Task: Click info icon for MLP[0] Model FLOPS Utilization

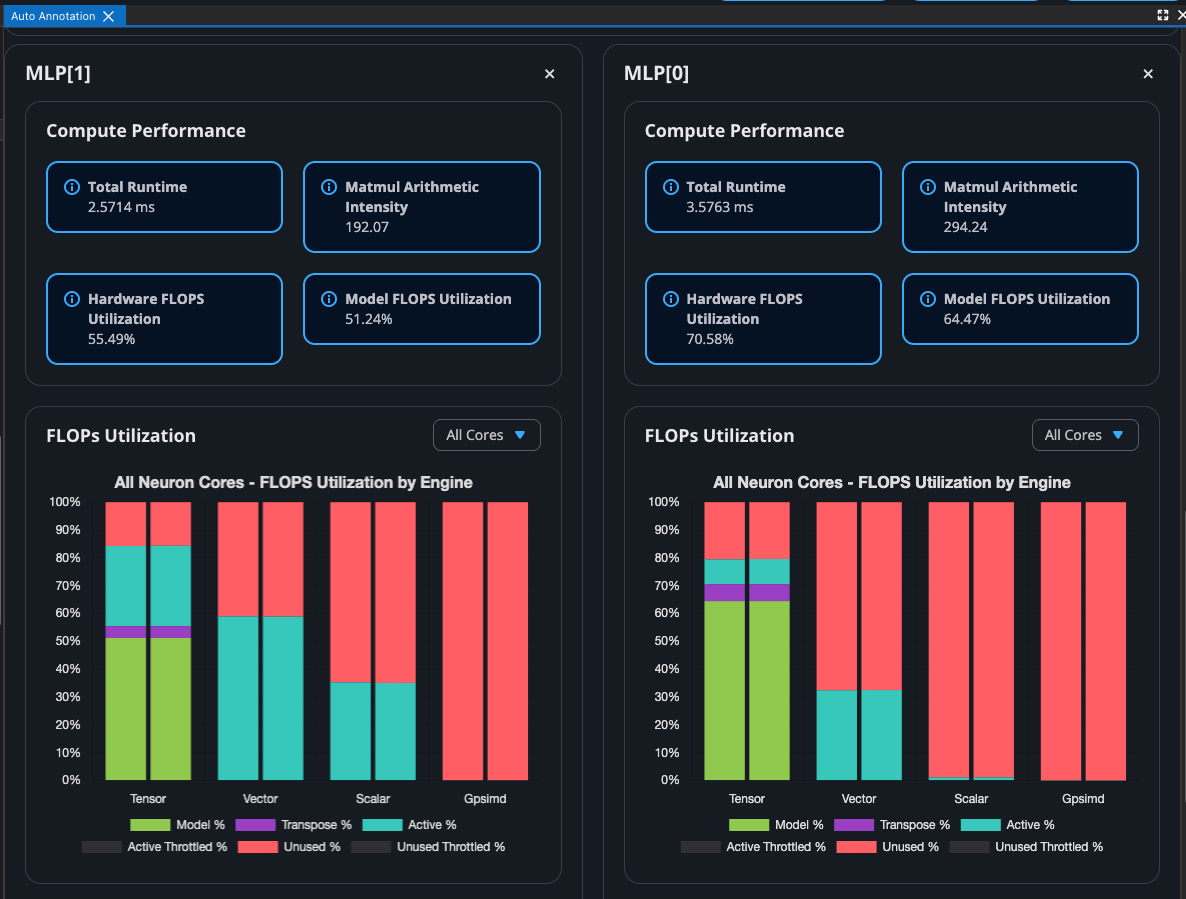Action: point(928,299)
